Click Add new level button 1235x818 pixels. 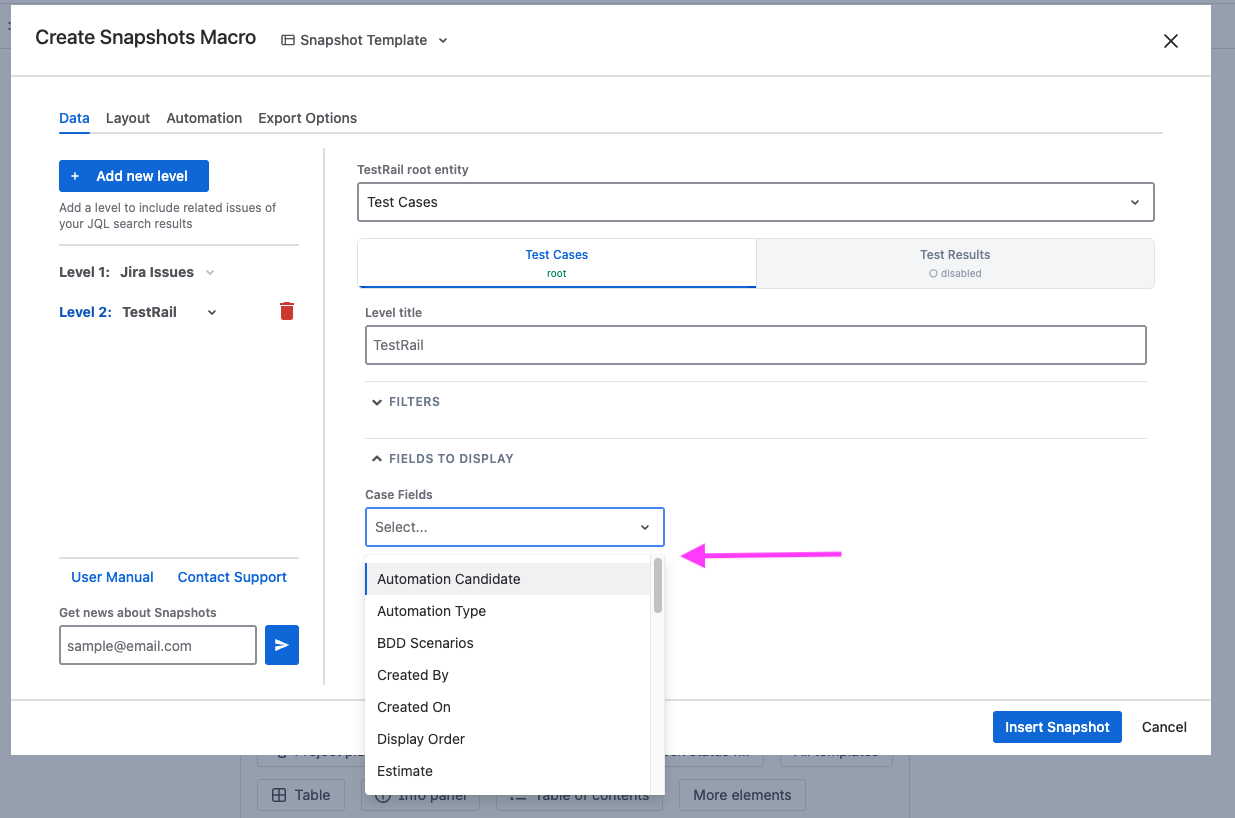pos(134,176)
